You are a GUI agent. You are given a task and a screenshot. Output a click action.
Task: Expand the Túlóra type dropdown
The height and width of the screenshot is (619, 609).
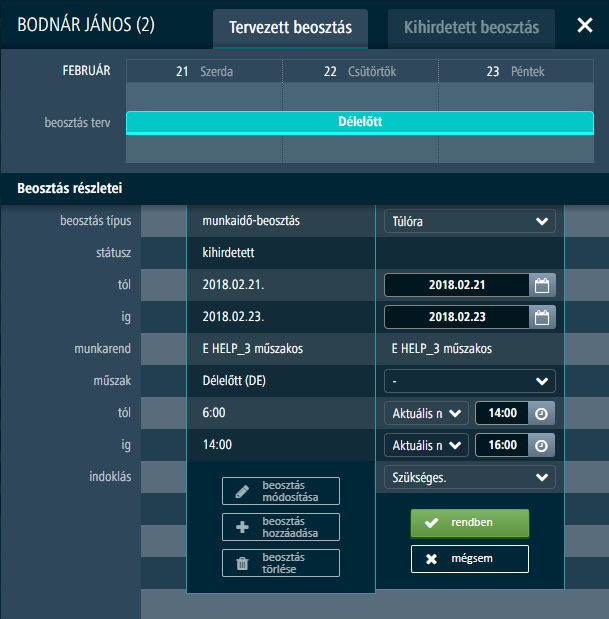(x=470, y=221)
